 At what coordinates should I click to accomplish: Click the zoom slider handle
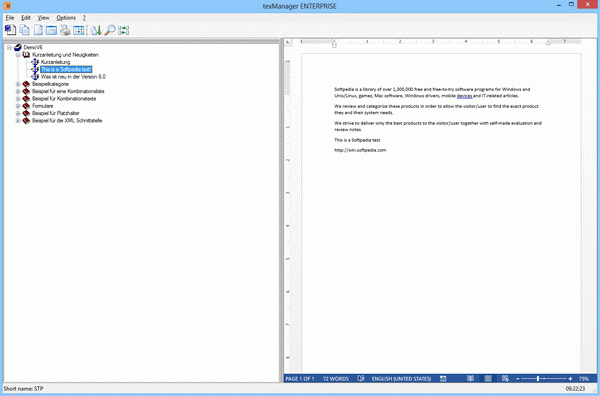(538, 378)
